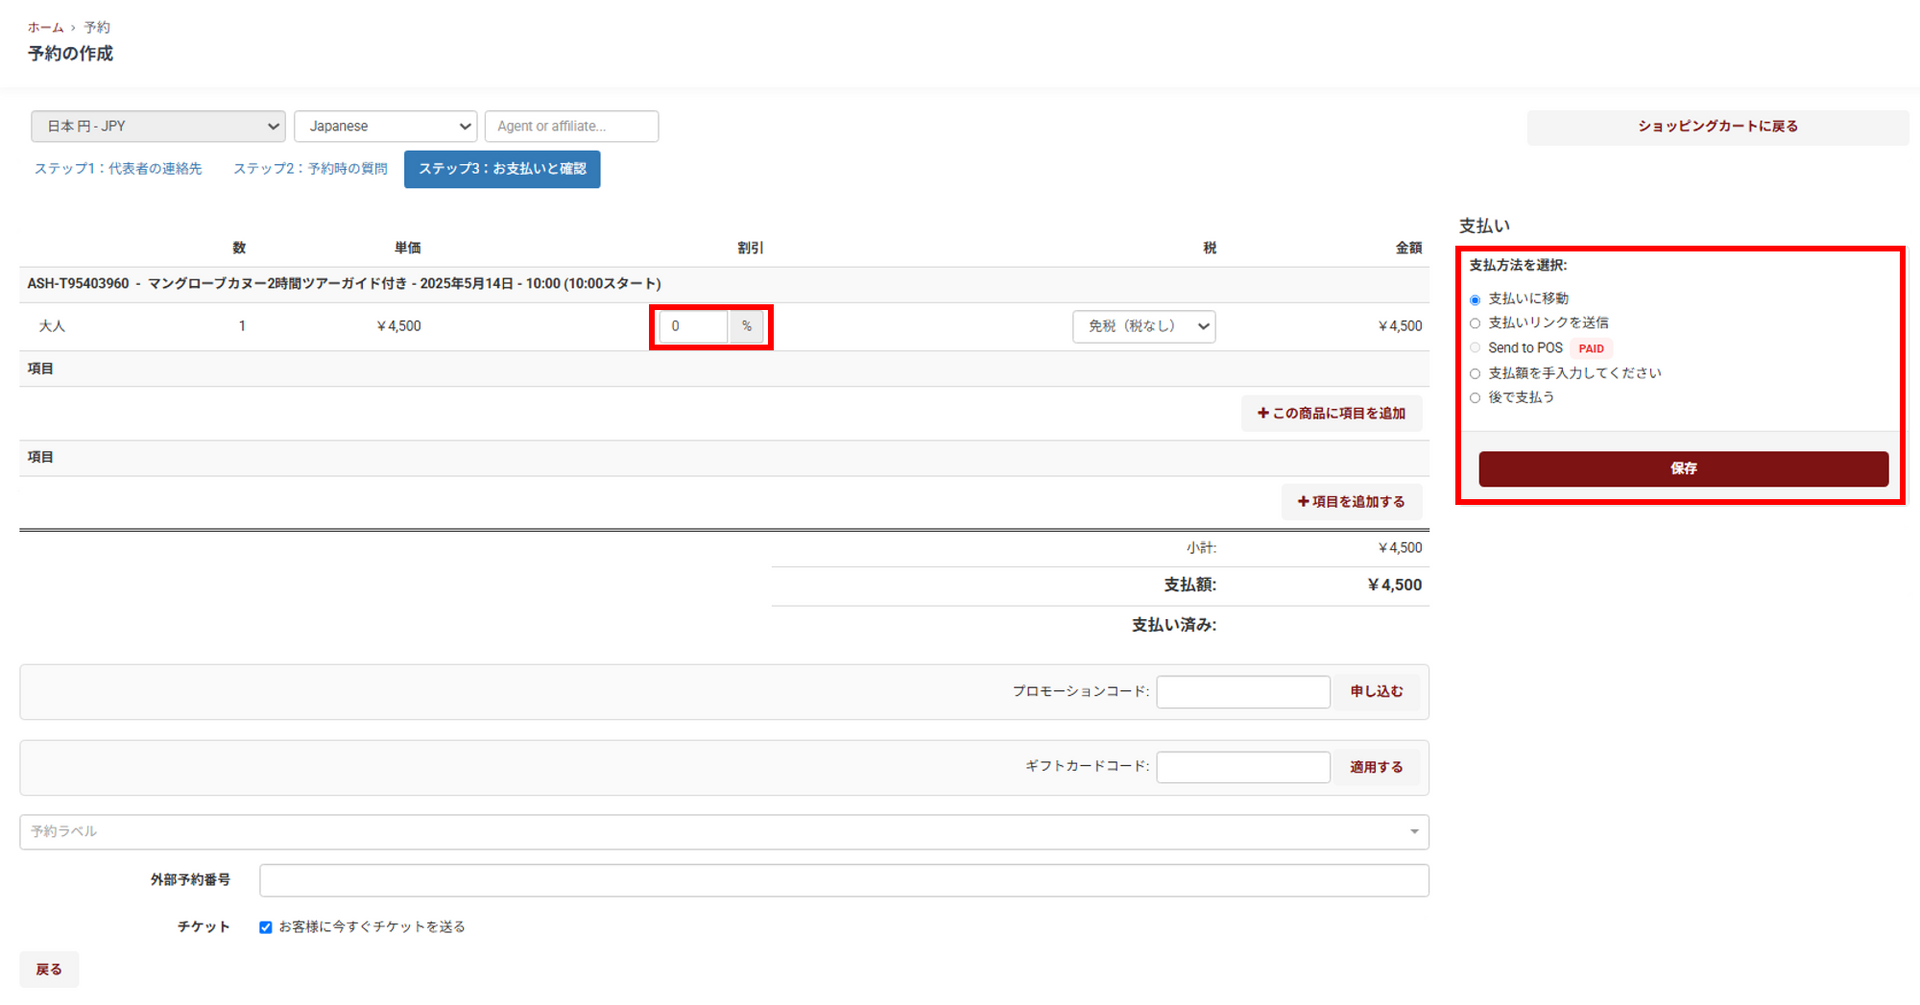Image resolution: width=1920 pixels, height=1005 pixels.
Task: Click the 単価 column header
Action: pyautogui.click(x=408, y=248)
